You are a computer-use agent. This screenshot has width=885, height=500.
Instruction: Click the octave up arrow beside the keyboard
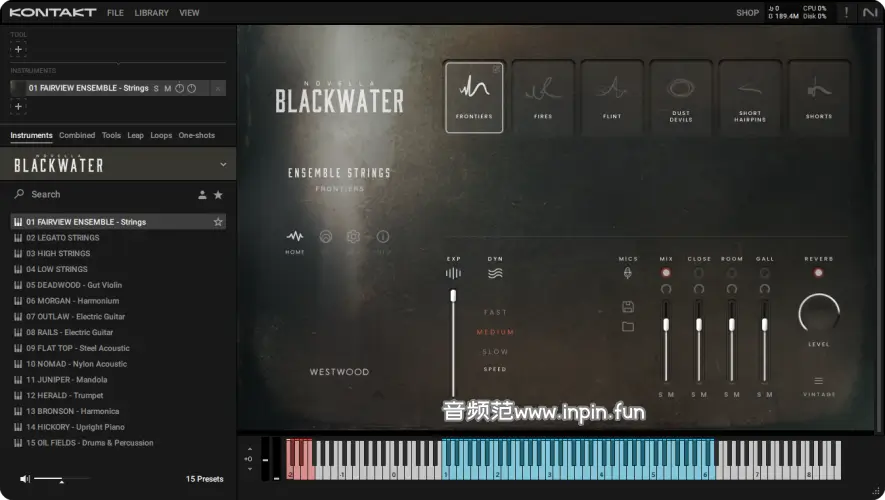click(250, 449)
